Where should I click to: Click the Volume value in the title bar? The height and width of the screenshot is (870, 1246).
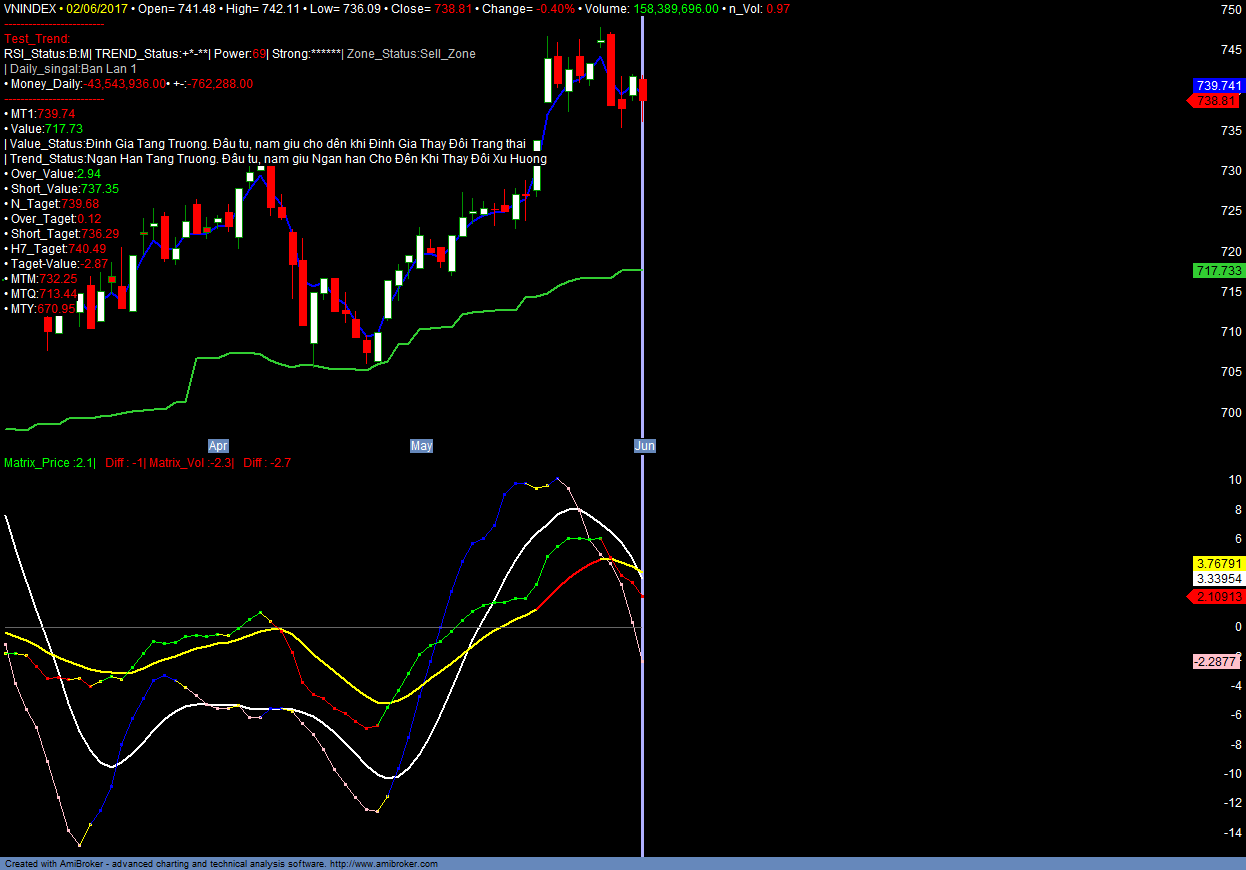pos(674,9)
